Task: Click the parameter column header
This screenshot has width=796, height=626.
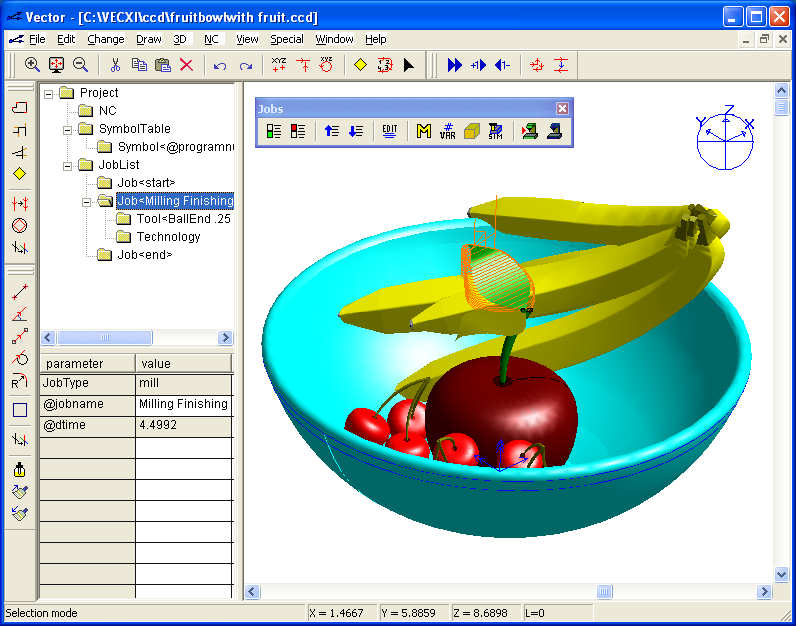Action: pyautogui.click(x=88, y=364)
